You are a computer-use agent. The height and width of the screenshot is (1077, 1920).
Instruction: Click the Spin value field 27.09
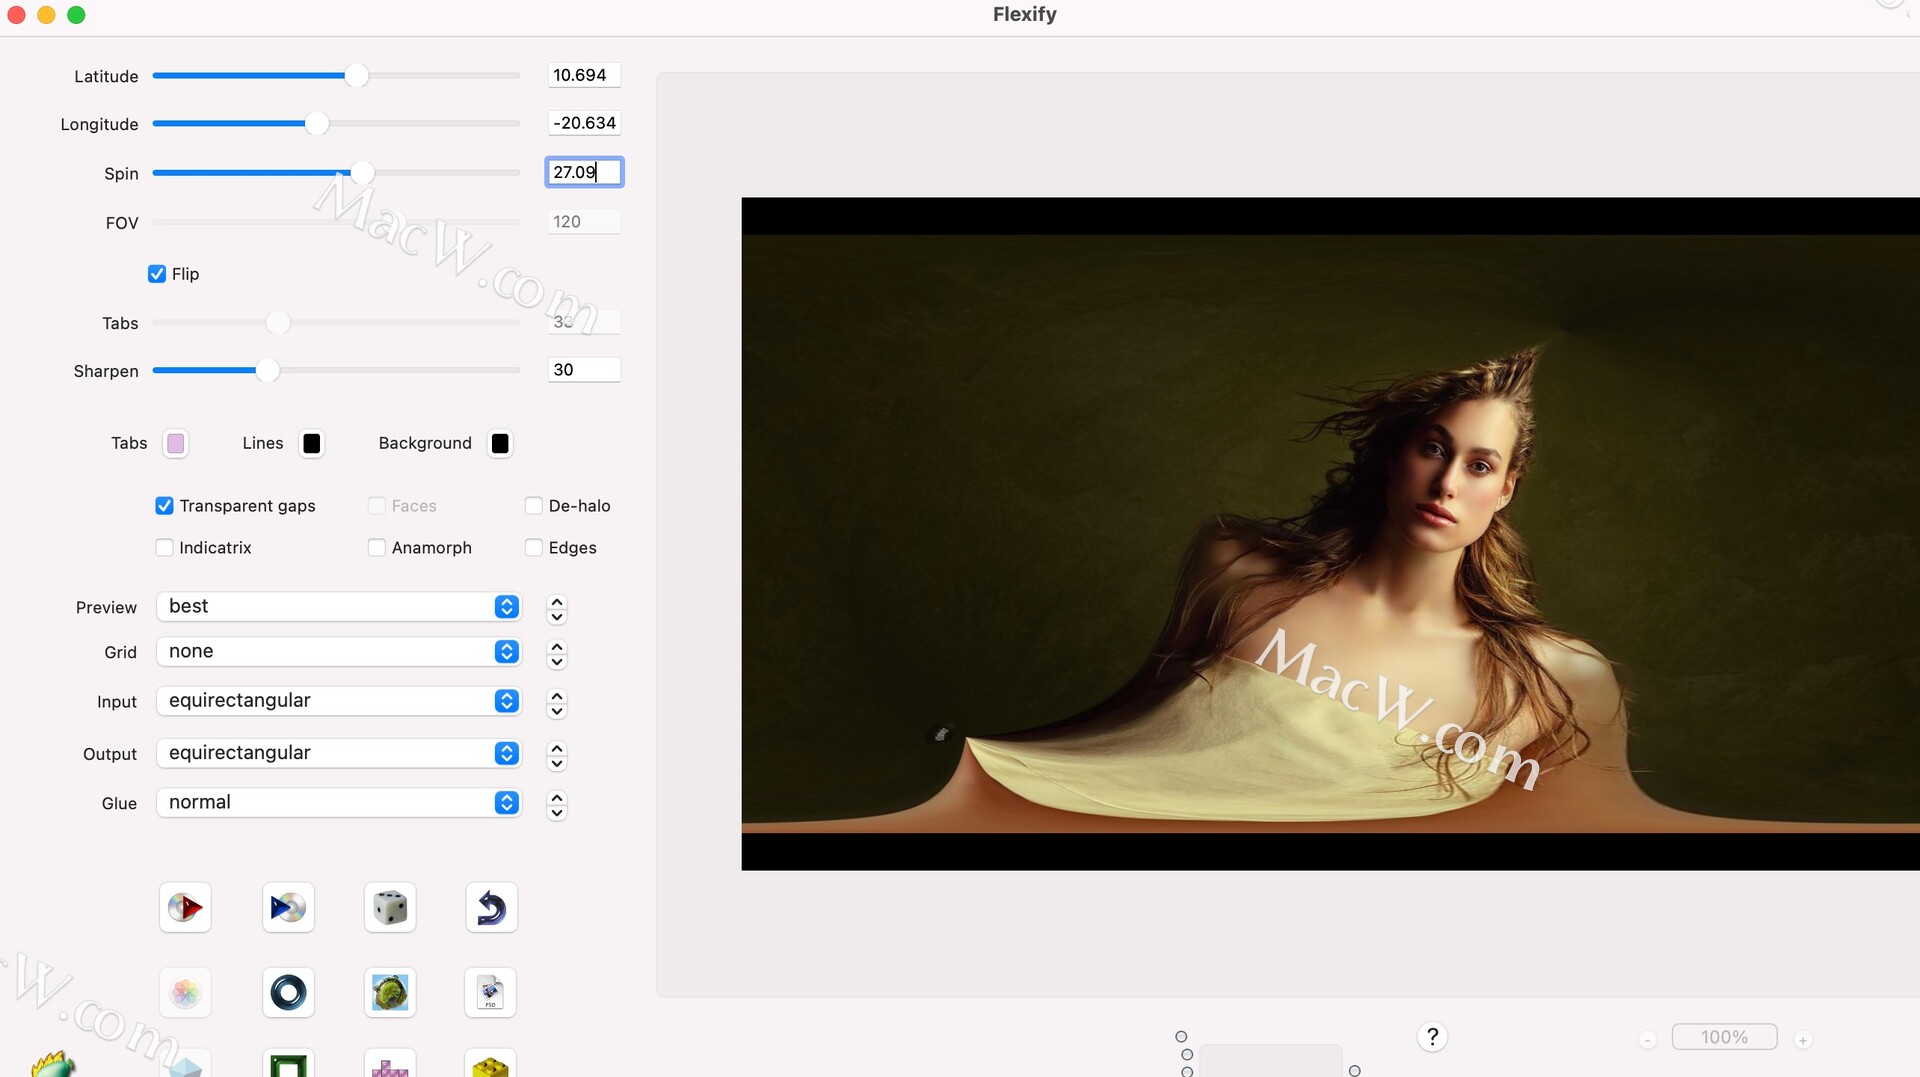584,172
